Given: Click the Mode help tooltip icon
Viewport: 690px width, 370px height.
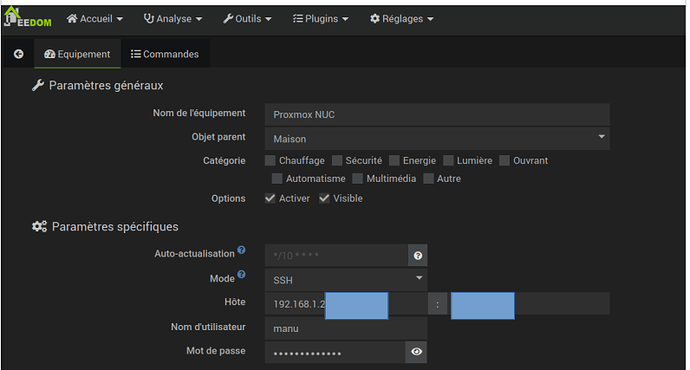Looking at the screenshot, I should click(x=241, y=275).
